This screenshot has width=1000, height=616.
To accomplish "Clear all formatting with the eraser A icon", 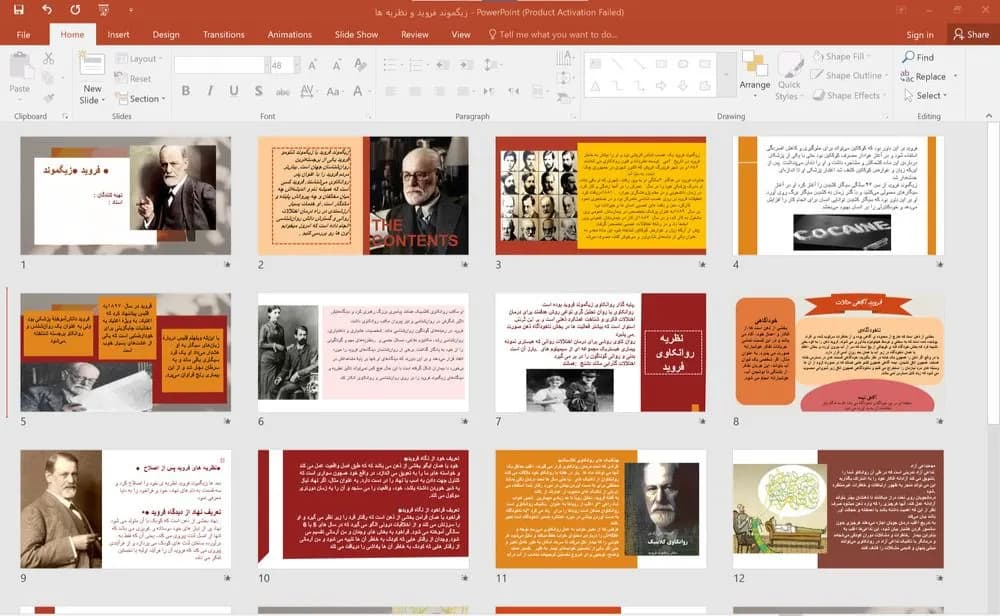I will click(x=360, y=65).
